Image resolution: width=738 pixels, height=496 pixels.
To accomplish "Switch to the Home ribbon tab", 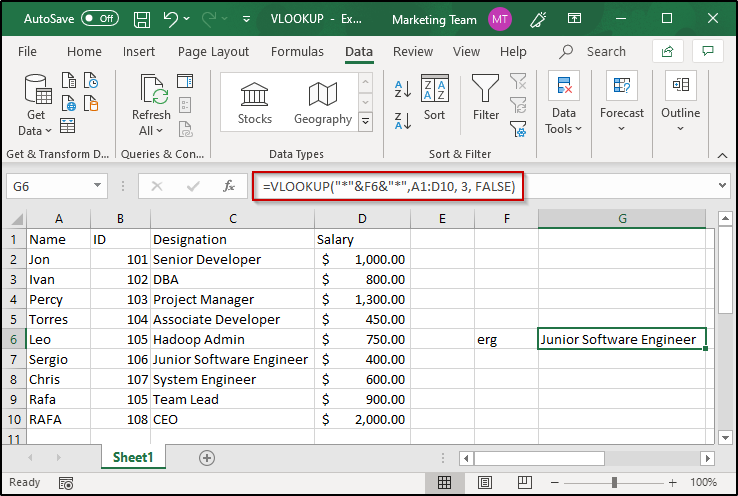I will 84,51.
